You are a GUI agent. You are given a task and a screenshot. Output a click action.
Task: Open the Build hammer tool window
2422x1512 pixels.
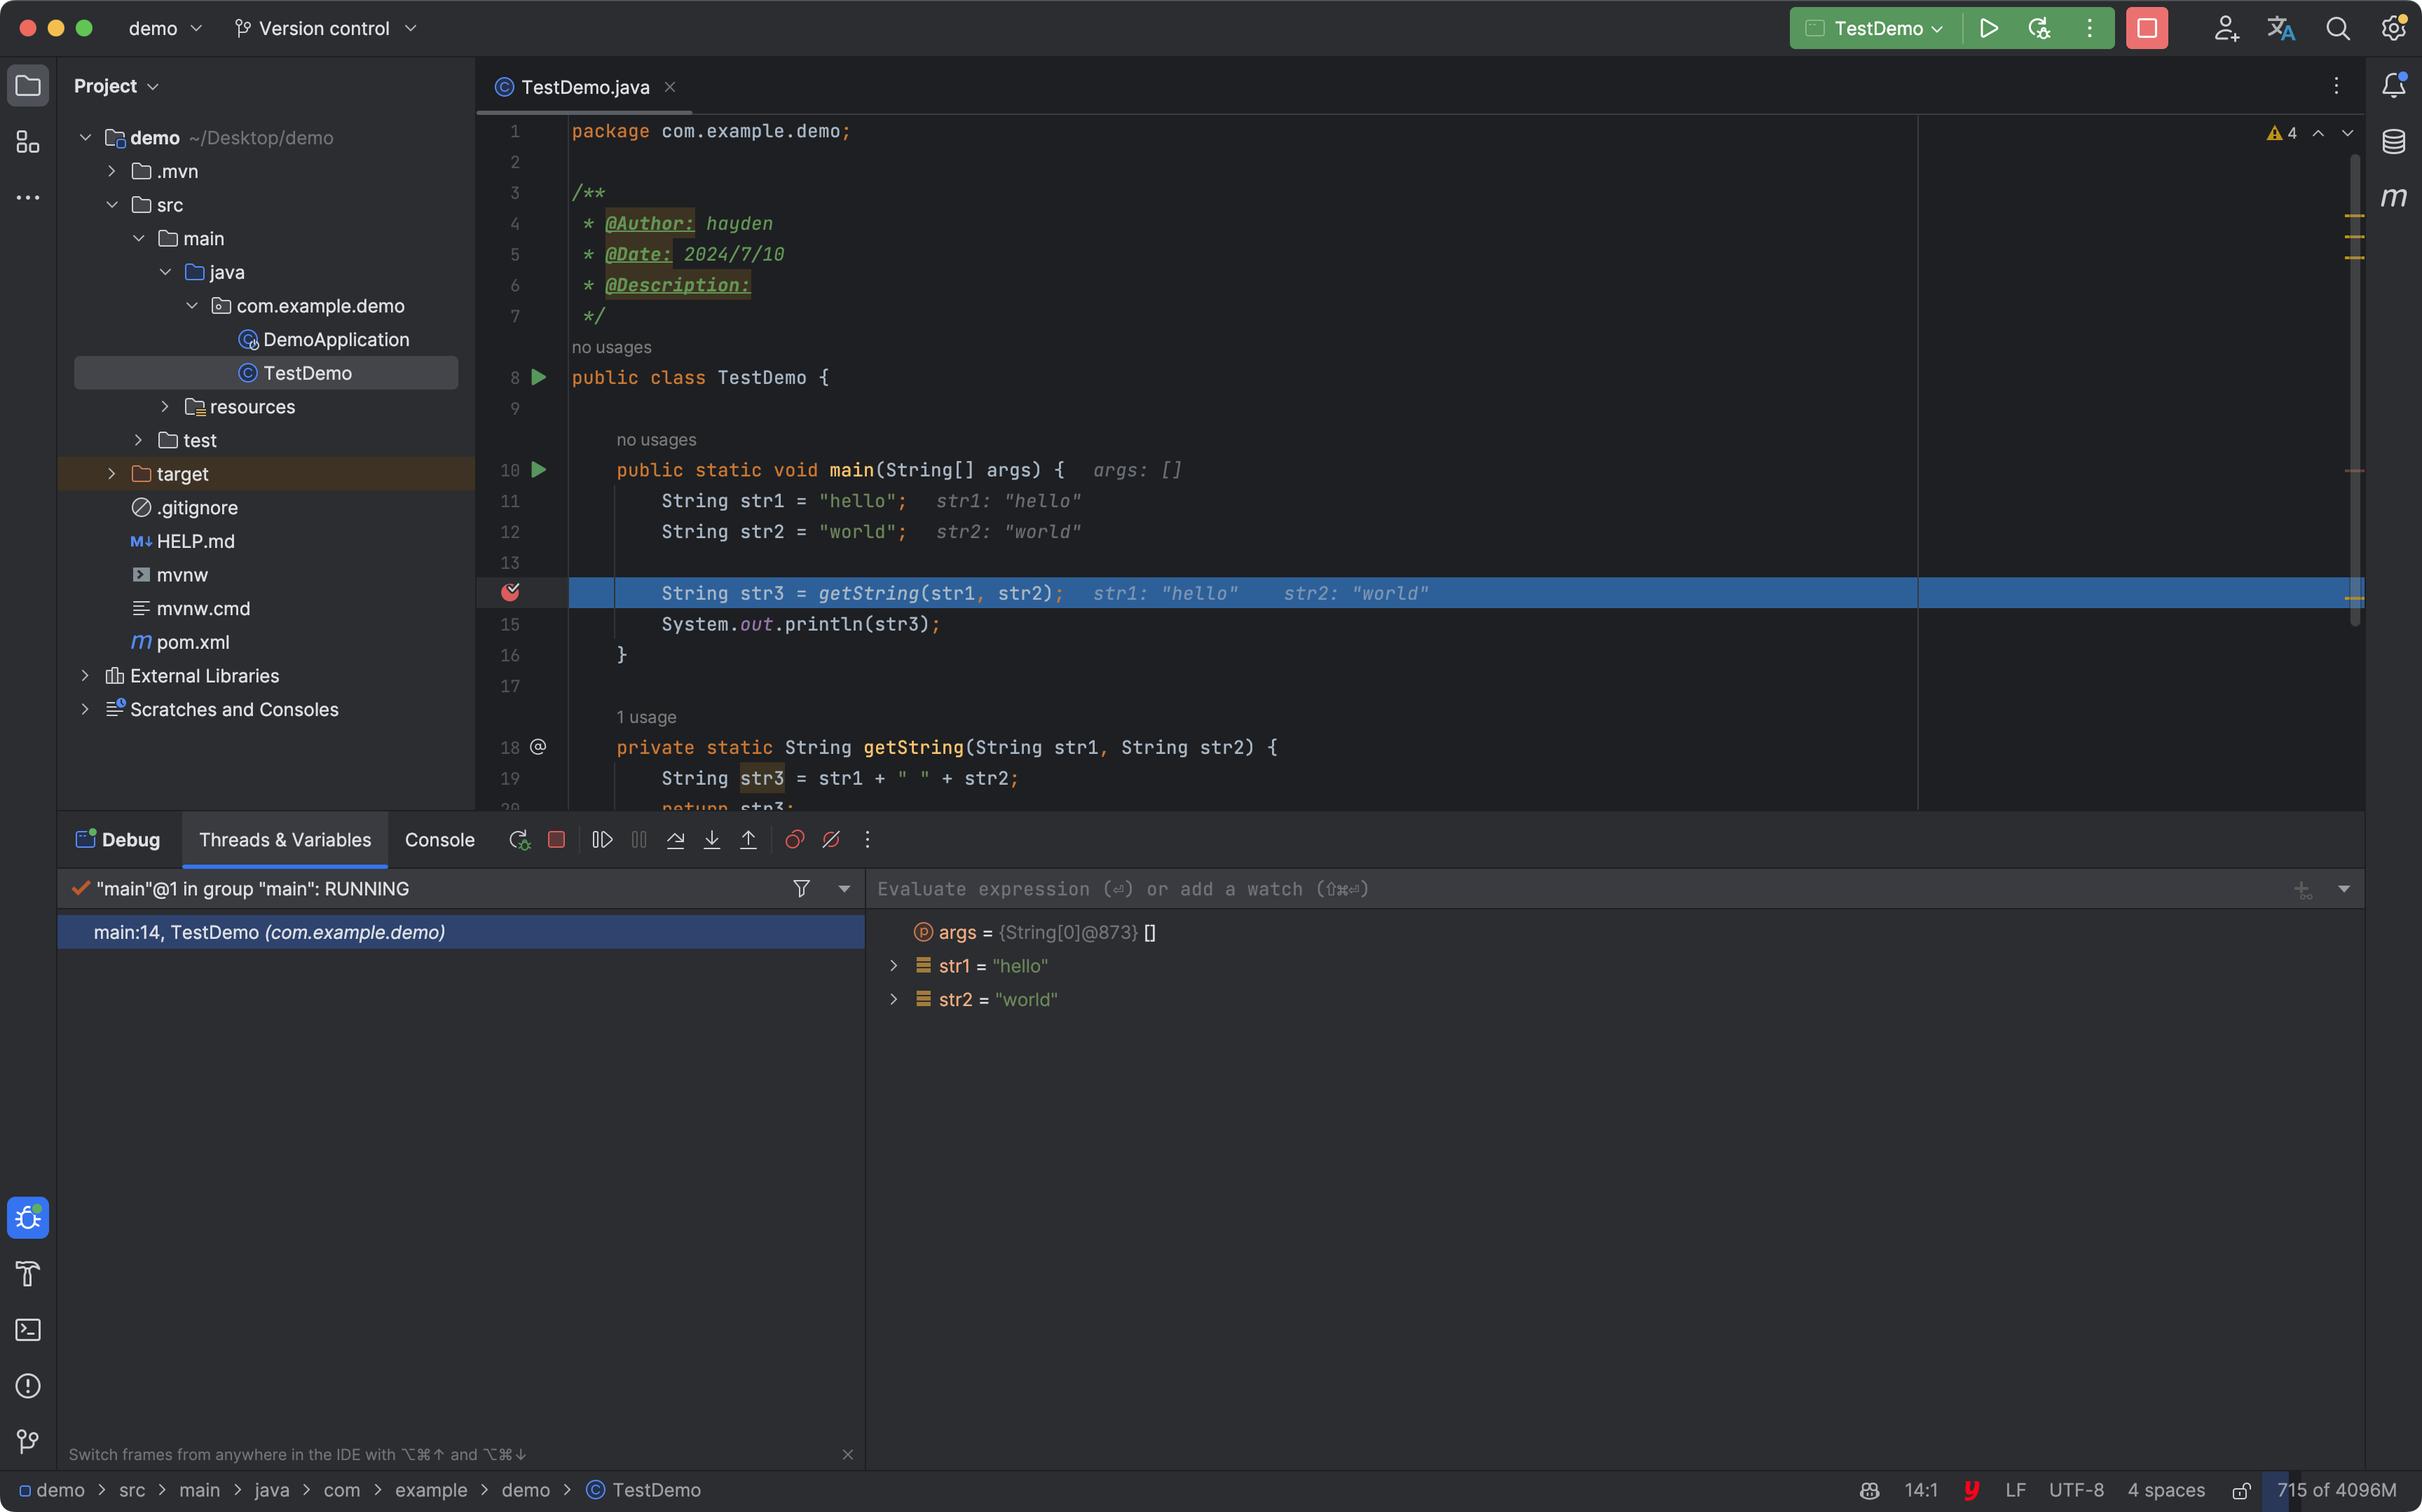[28, 1274]
